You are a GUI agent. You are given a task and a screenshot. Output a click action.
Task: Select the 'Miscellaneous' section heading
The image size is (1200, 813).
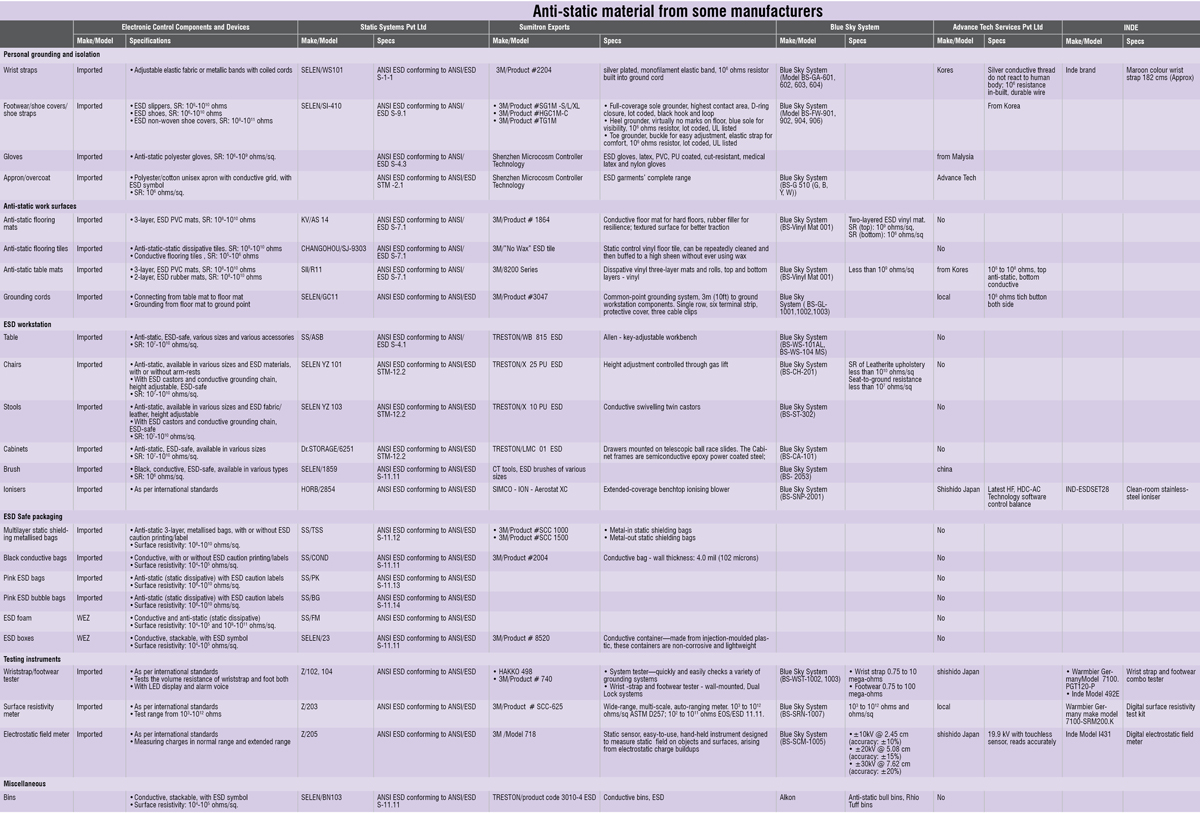24,784
